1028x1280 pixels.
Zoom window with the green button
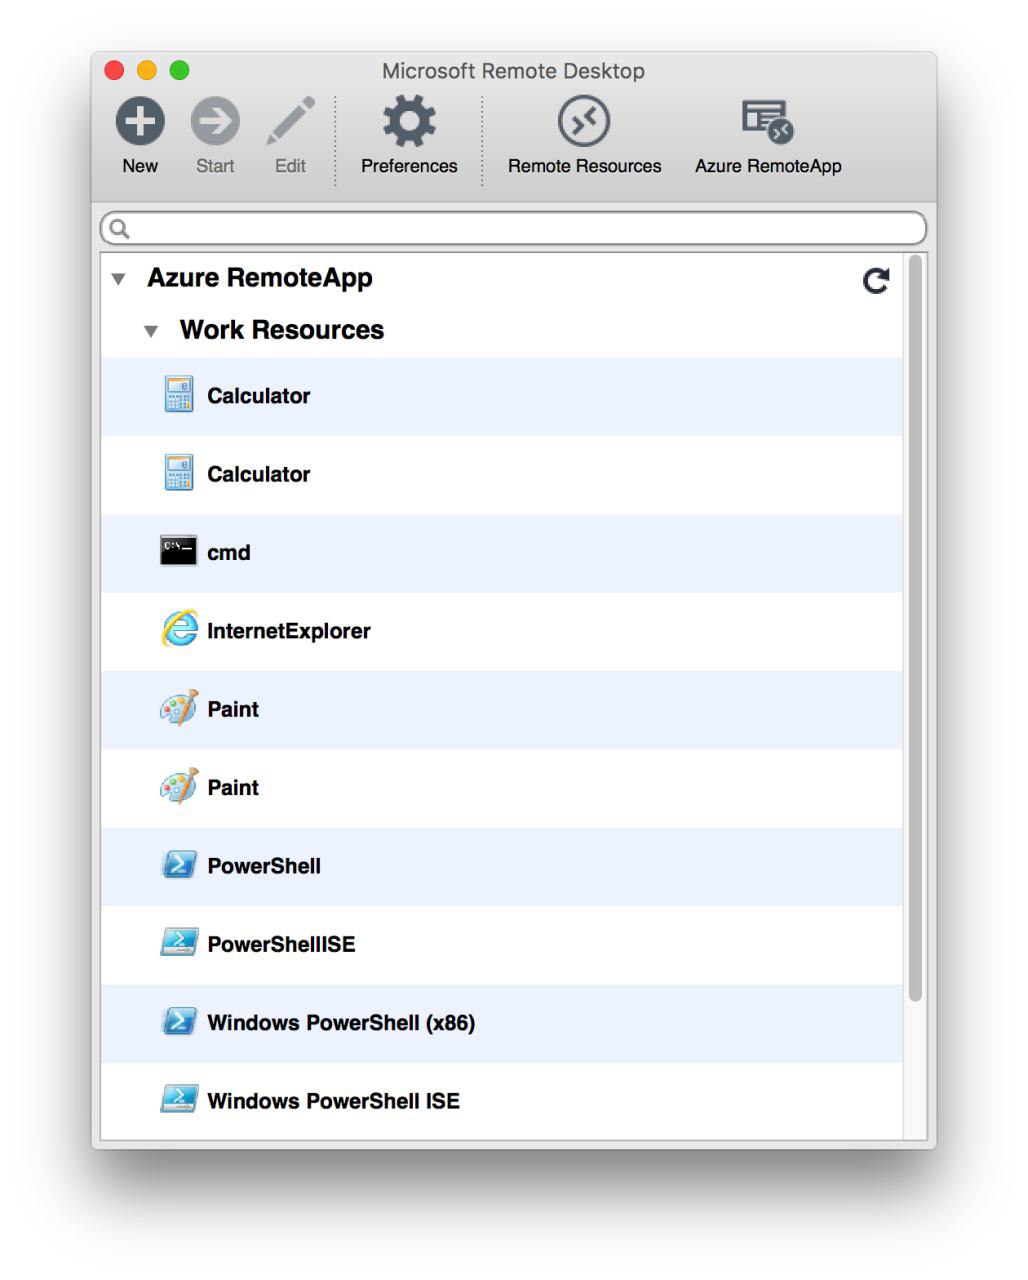pyautogui.click(x=179, y=70)
